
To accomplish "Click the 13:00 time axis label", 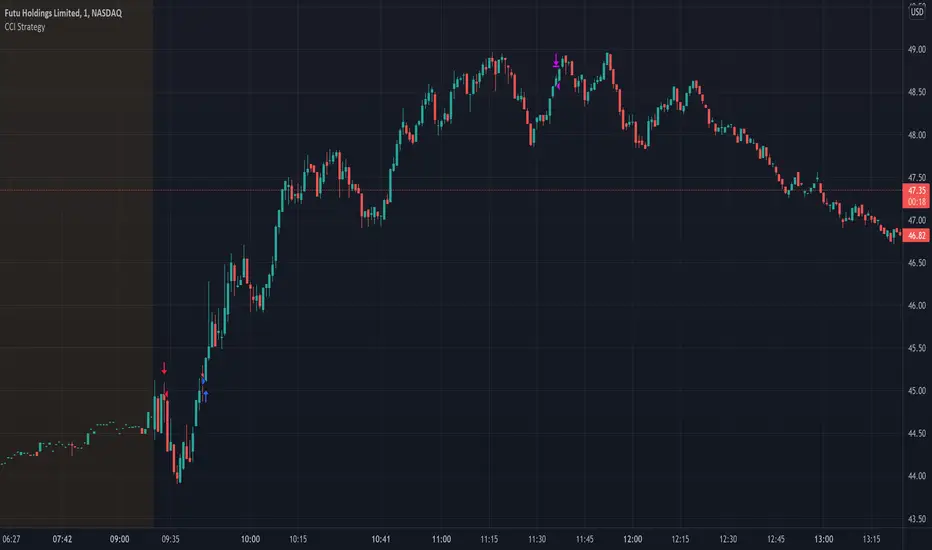I will 822,539.
